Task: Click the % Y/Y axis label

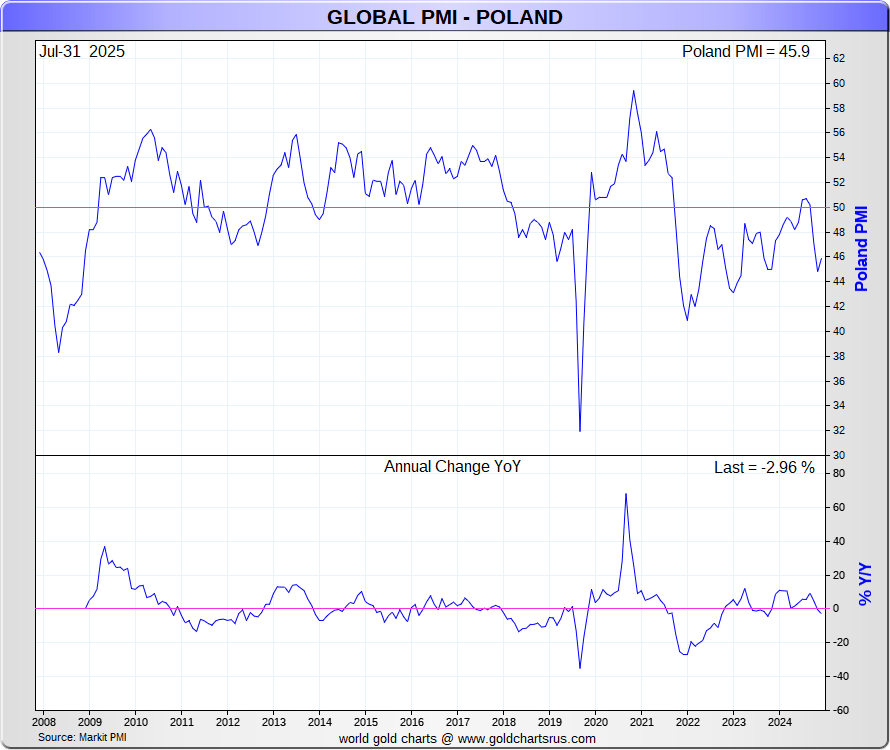Action: pyautogui.click(x=866, y=584)
